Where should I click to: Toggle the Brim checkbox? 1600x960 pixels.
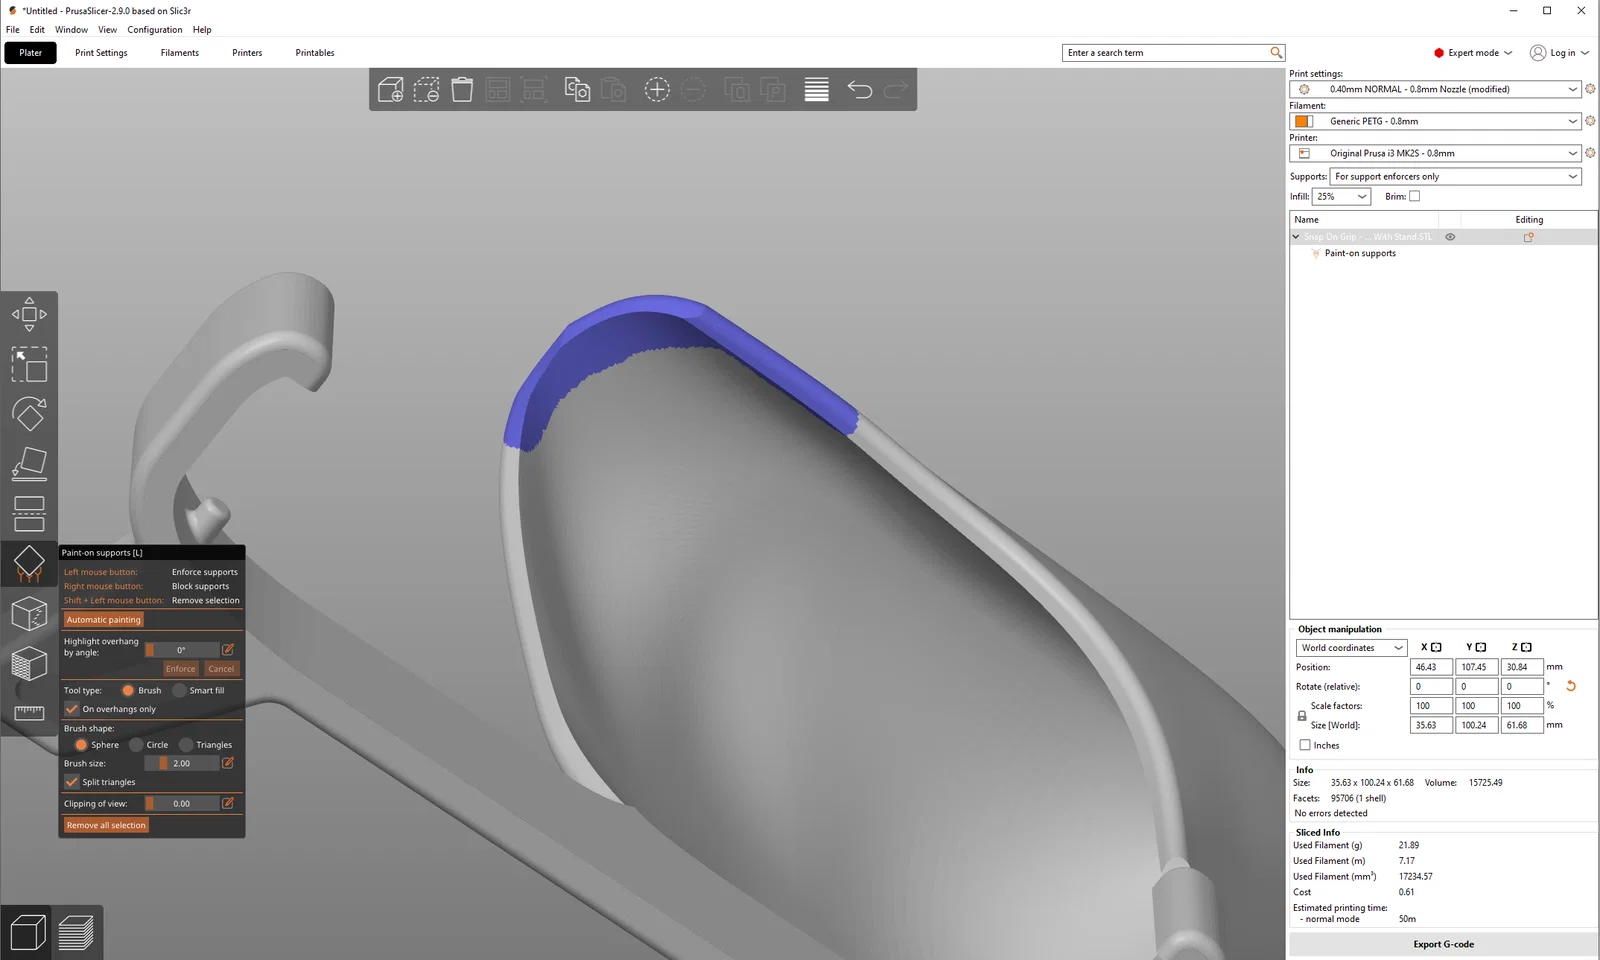1414,196
